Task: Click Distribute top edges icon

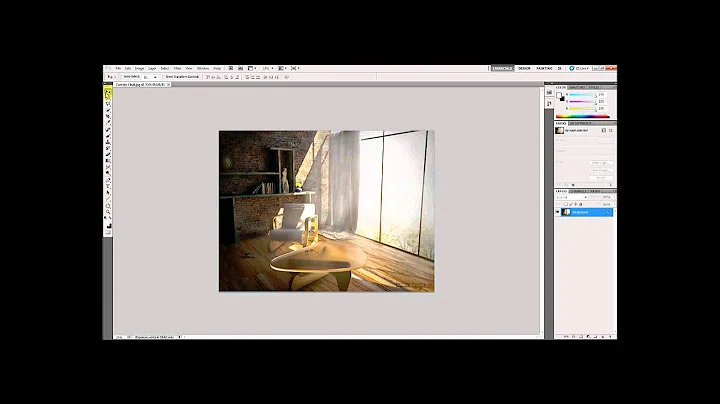Action: pos(247,77)
